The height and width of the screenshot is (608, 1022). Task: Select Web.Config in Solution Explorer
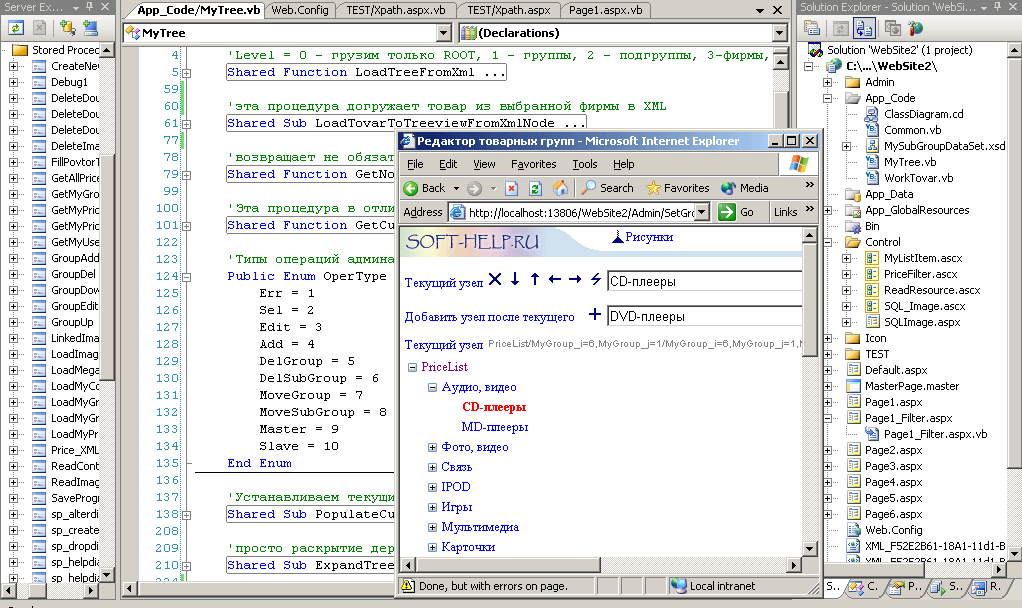(894, 530)
